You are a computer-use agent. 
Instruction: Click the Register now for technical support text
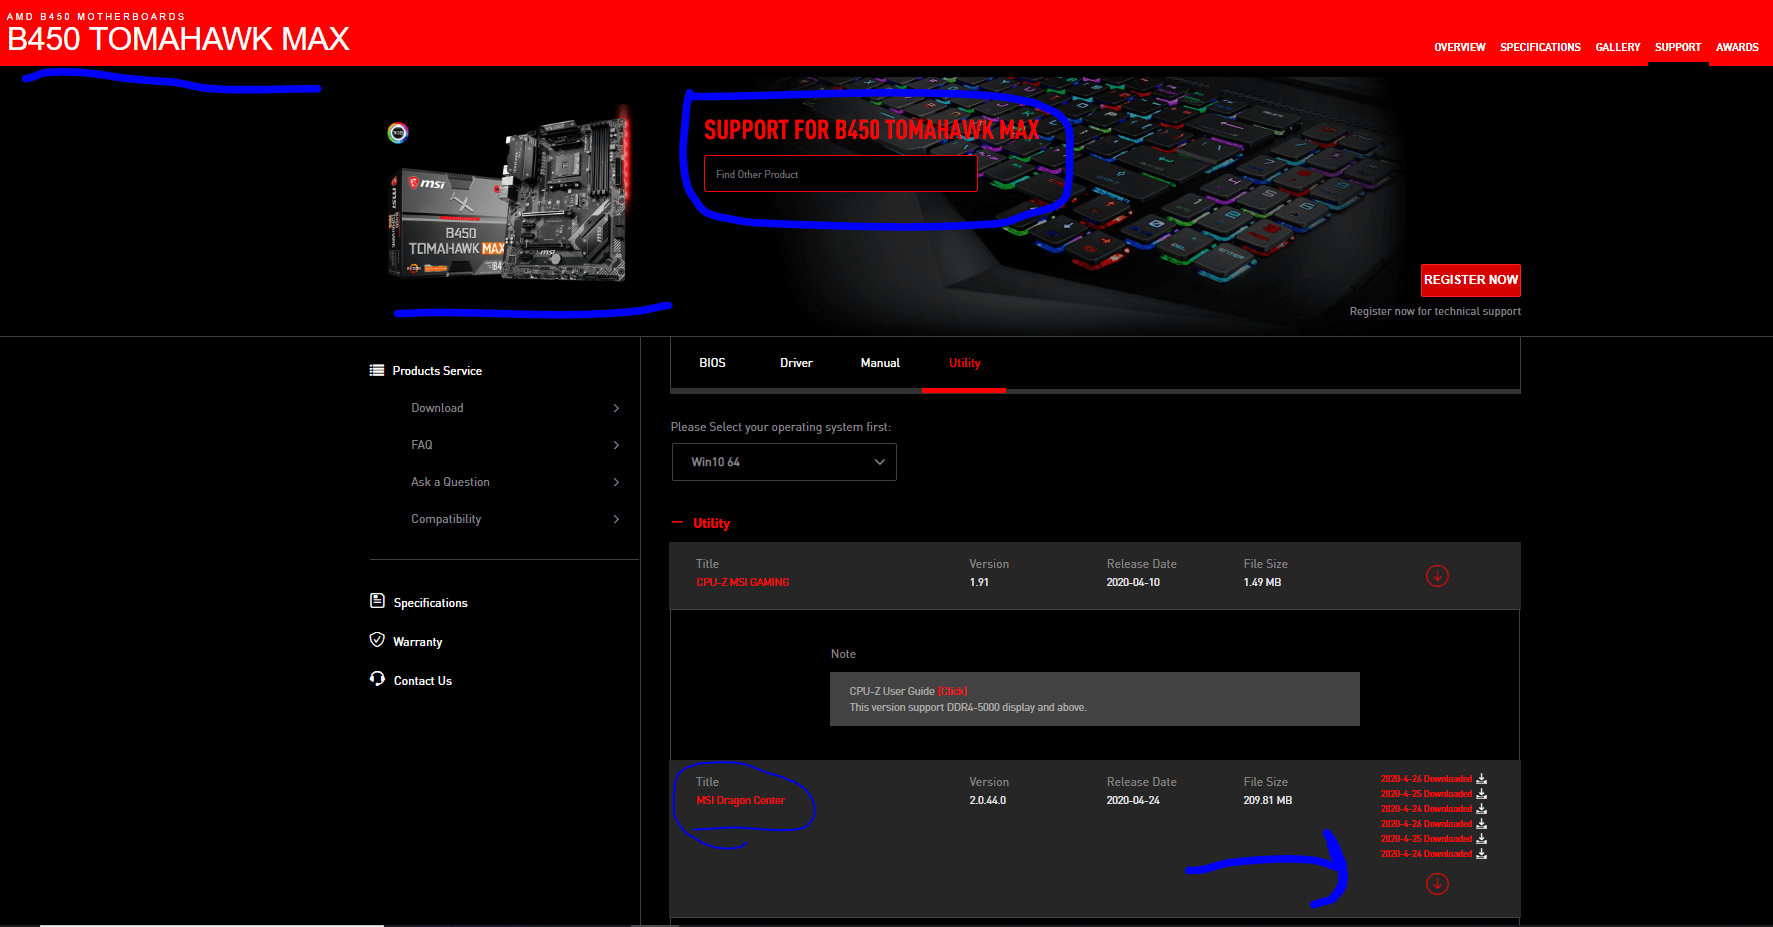pos(1435,312)
